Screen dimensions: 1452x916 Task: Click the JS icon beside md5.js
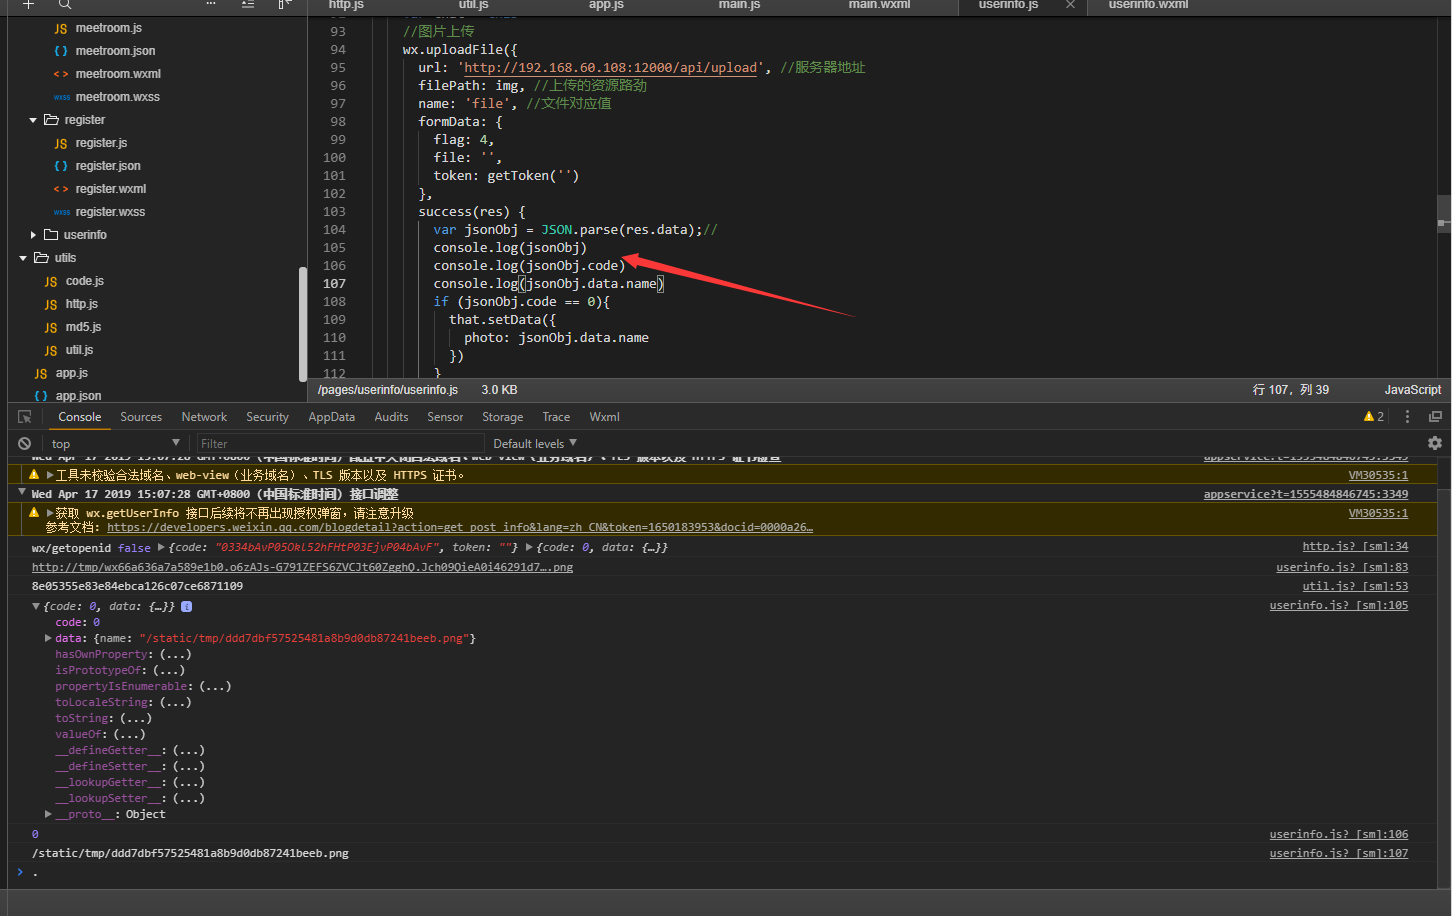click(x=51, y=328)
